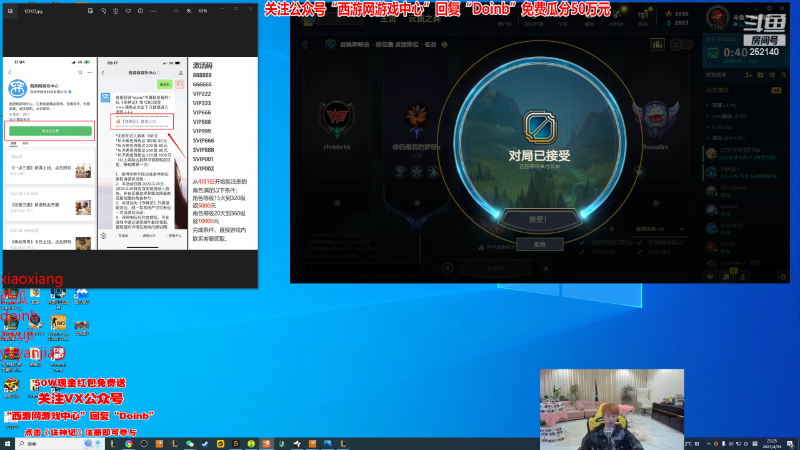Screen dimensions: 800x450
Task: Select friend Angel120 in the list
Action: point(745,228)
